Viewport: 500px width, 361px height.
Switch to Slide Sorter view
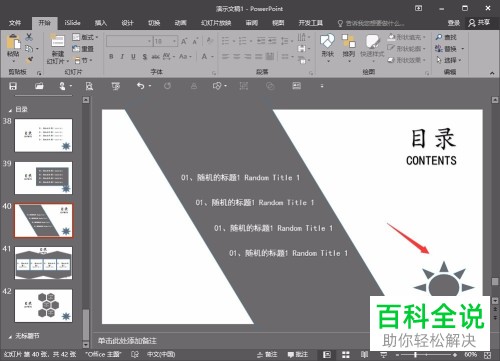tap(346, 355)
